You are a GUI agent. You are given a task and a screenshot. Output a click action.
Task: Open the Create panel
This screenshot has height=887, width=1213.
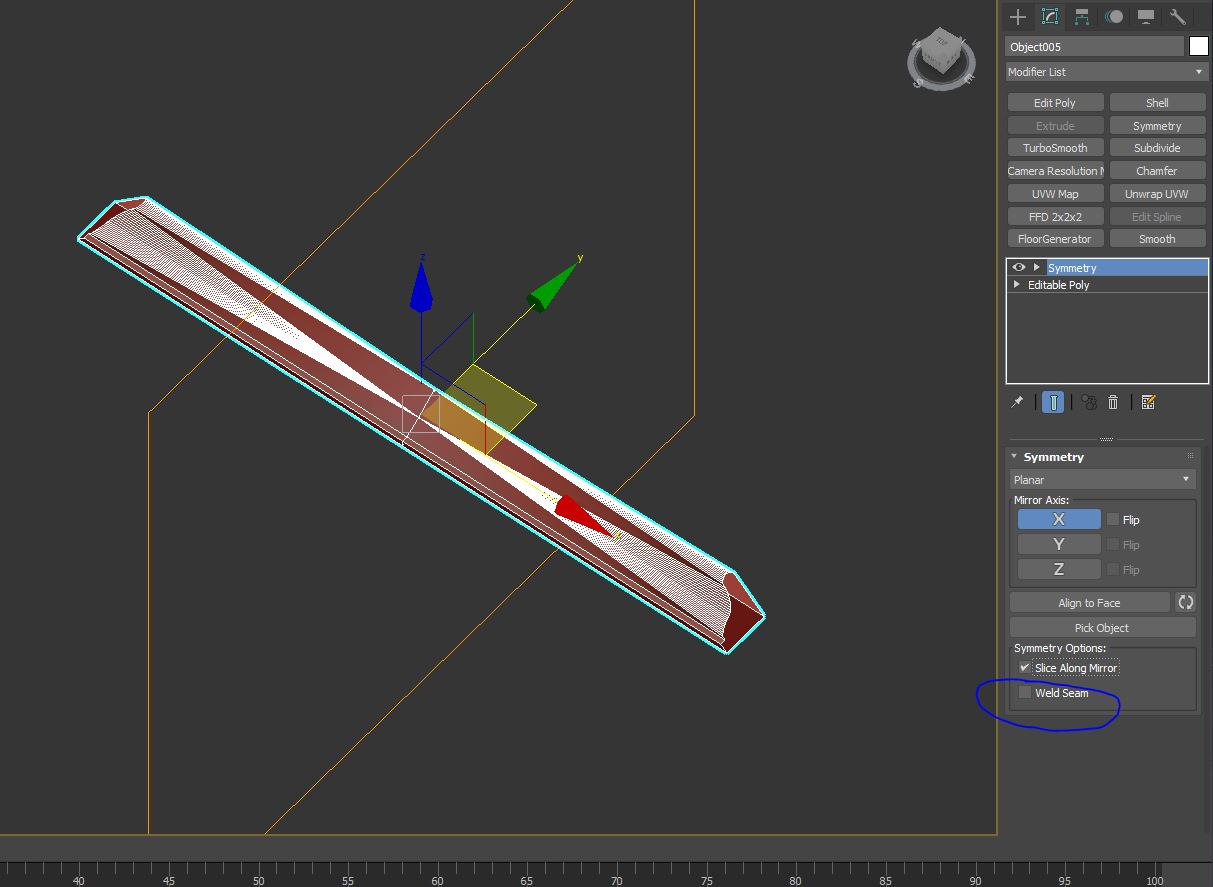pos(1017,16)
